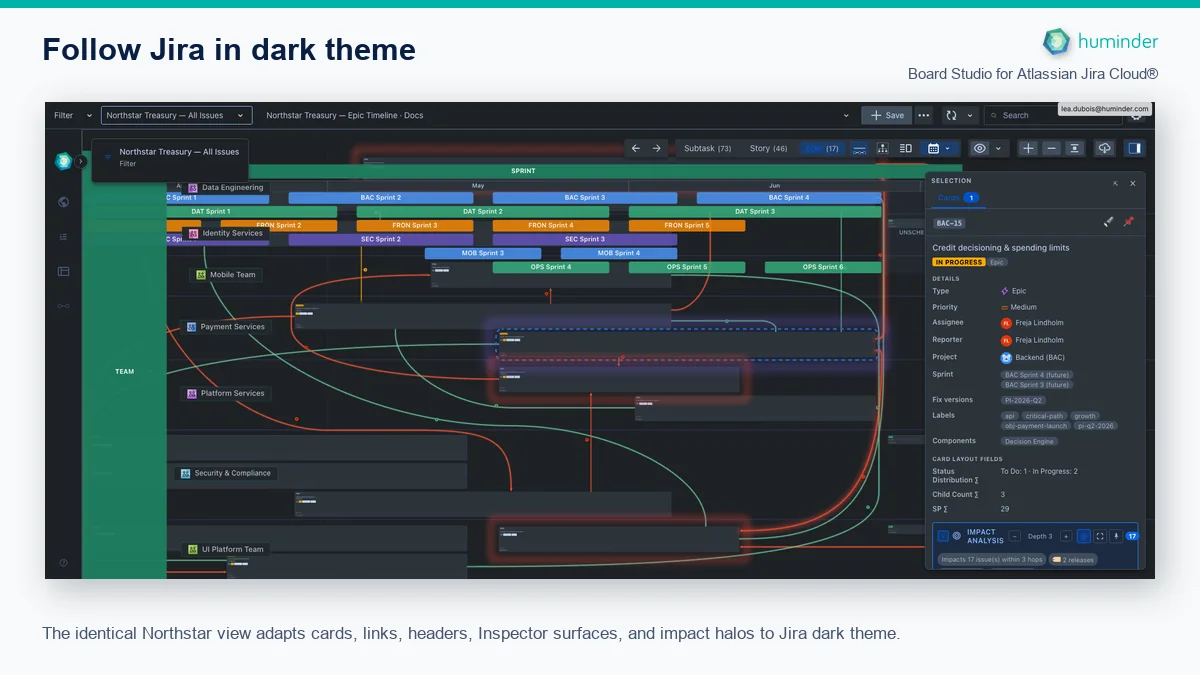Screen dimensions: 1200x675
Task: Click the Impact Analysis expand fullscreen icon
Action: pos(1100,536)
